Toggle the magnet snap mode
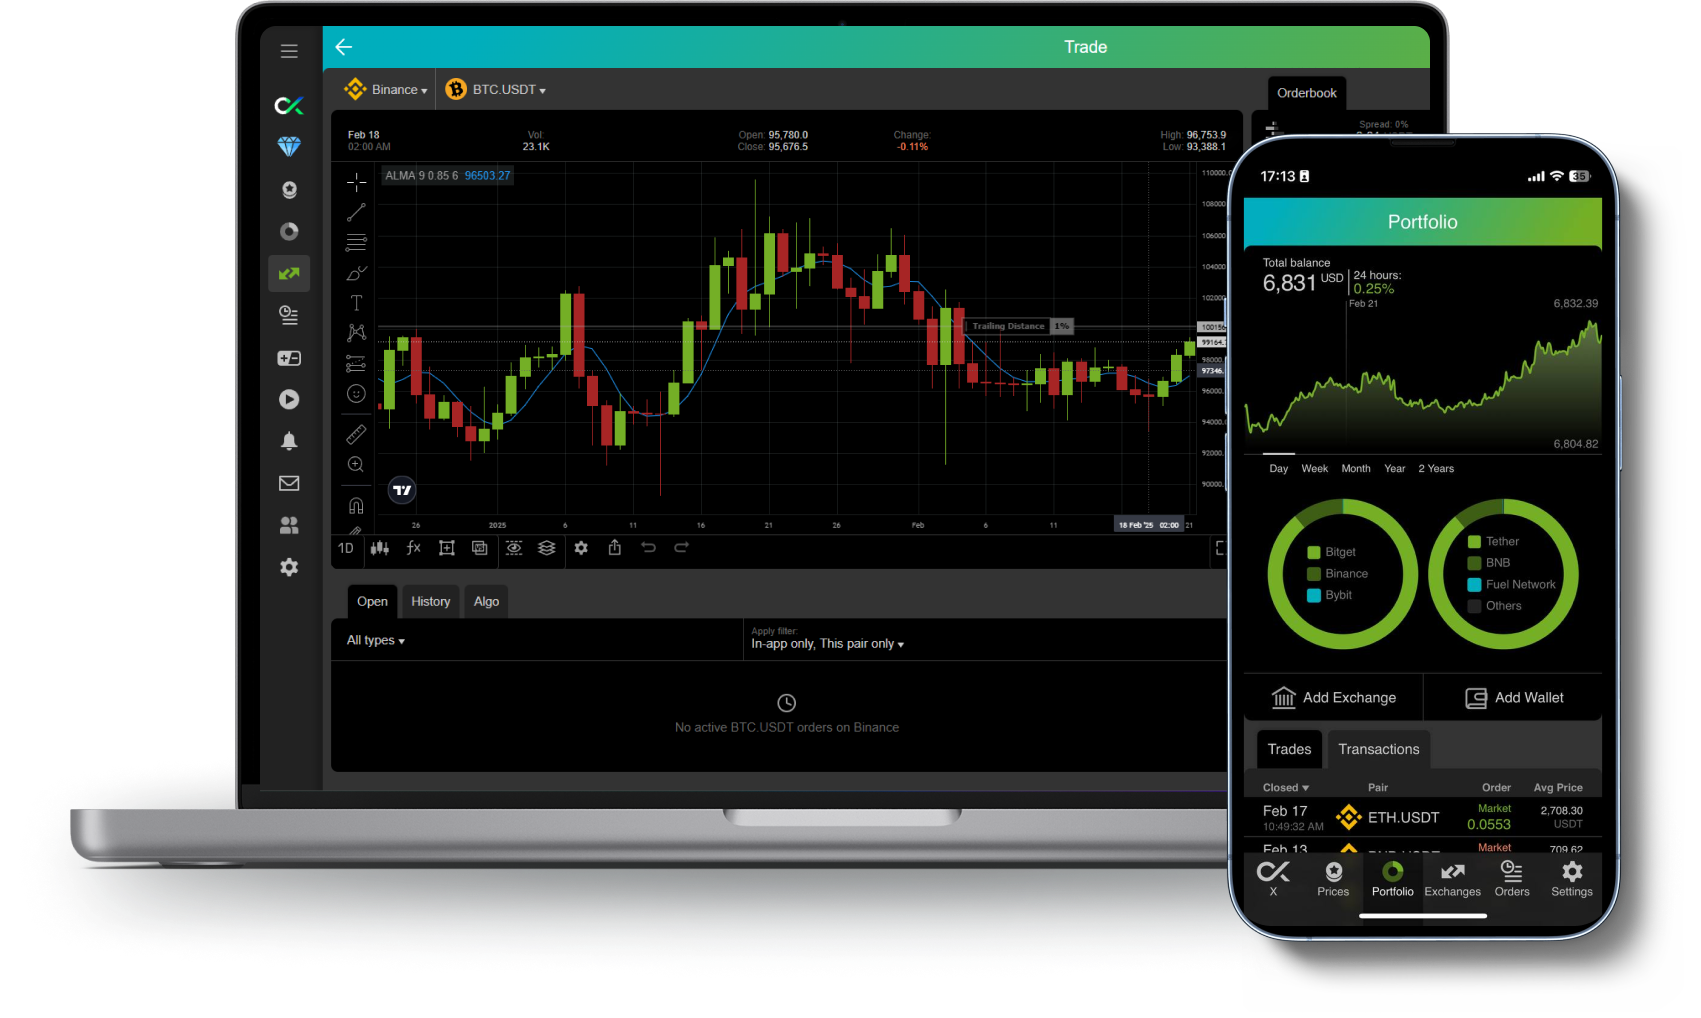The width and height of the screenshot is (1701, 1018). click(x=356, y=505)
